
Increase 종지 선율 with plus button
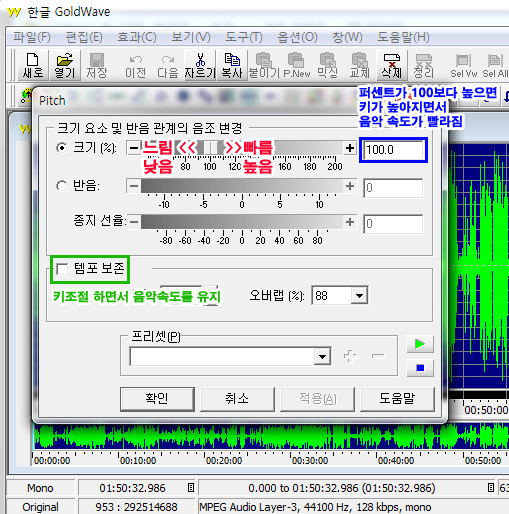tap(350, 222)
